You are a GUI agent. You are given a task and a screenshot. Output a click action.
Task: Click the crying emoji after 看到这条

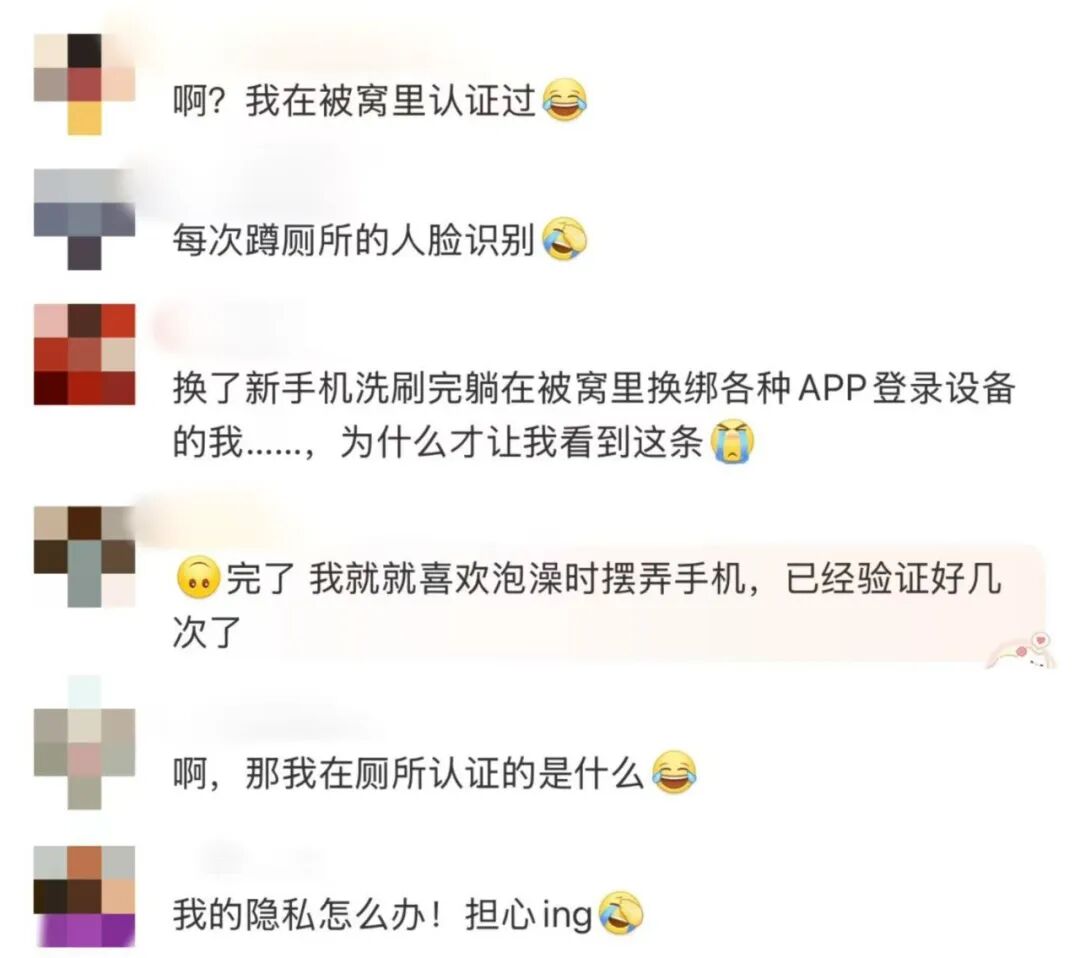733,441
